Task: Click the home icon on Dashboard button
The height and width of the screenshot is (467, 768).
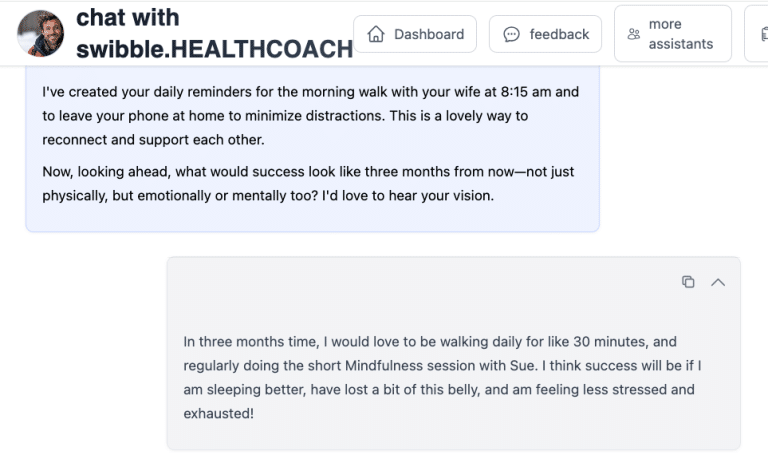Action: click(x=376, y=34)
